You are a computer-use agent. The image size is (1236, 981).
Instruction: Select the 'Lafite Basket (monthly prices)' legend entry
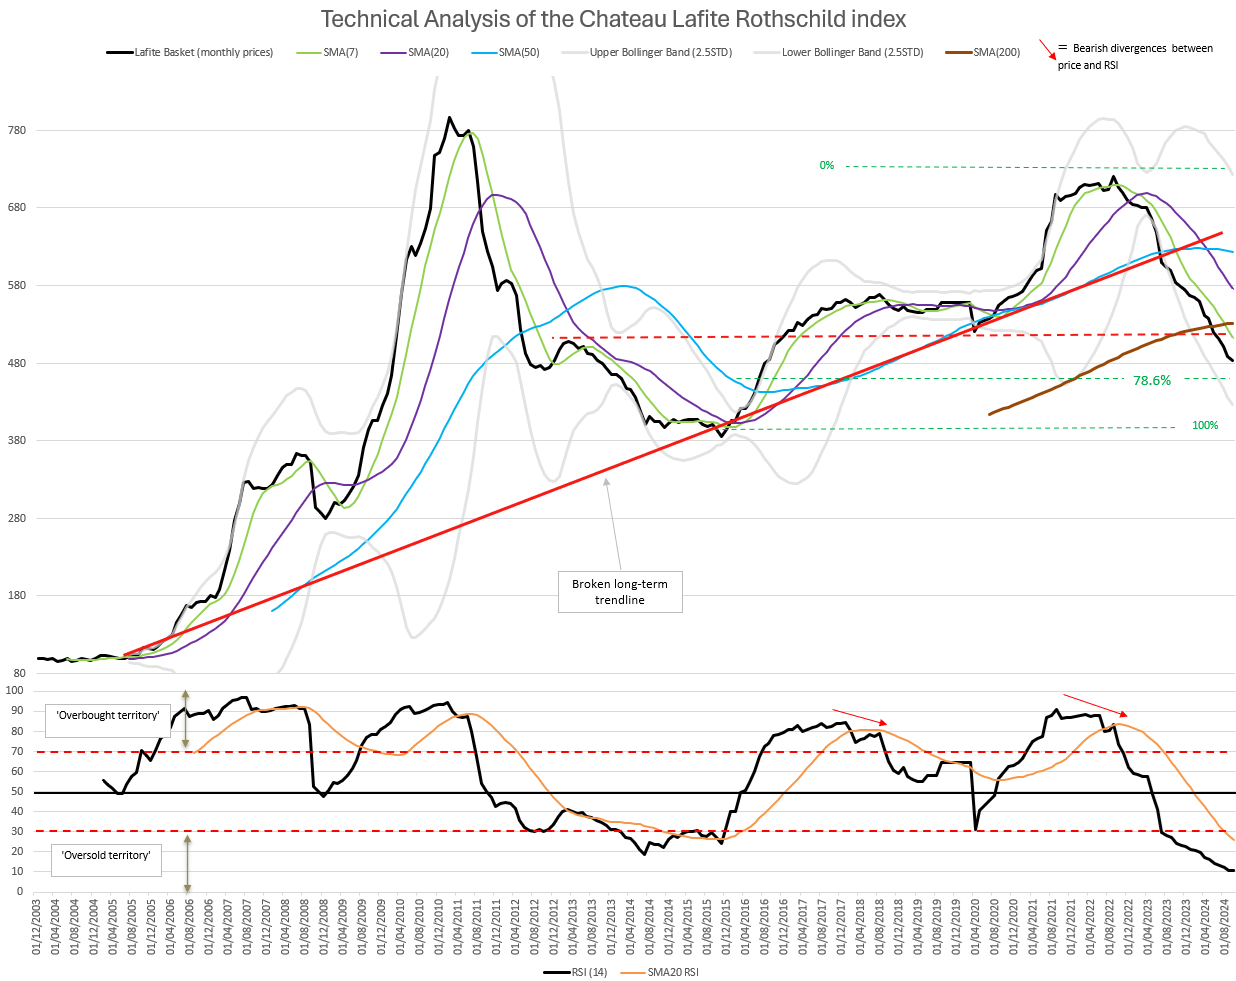point(190,52)
